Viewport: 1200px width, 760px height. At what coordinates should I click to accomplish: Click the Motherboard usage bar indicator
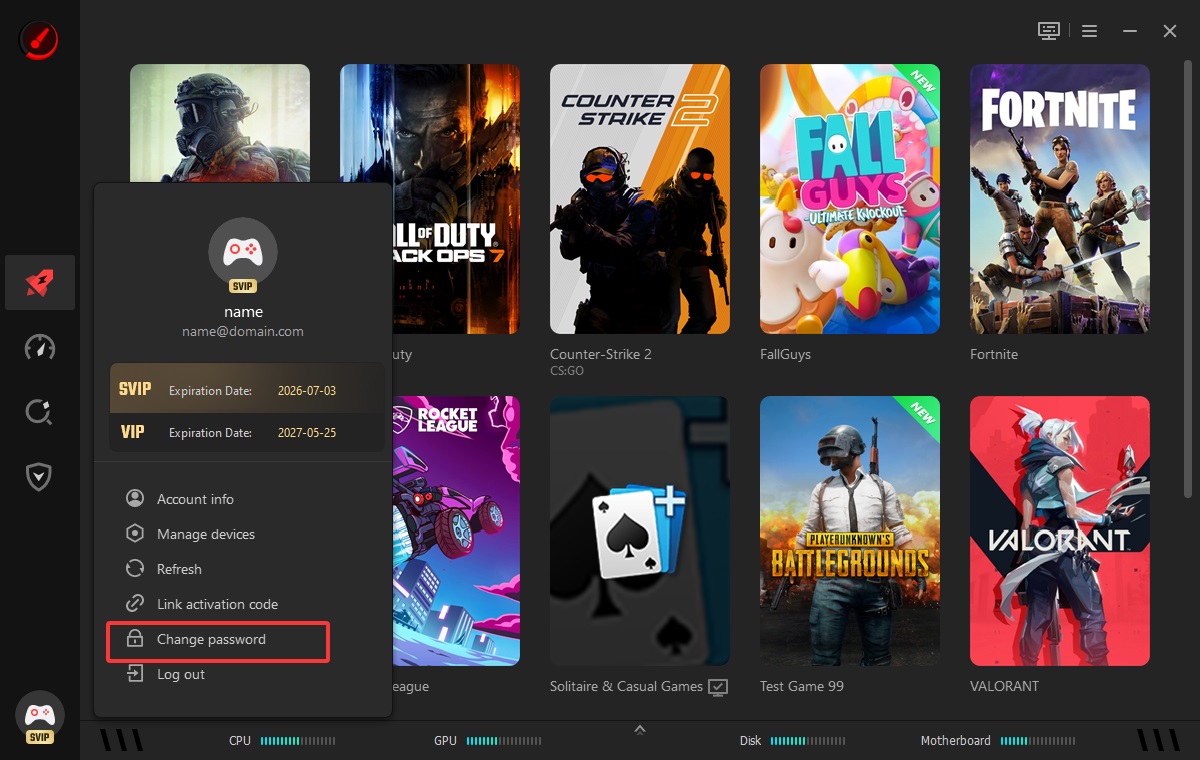(x=1037, y=741)
